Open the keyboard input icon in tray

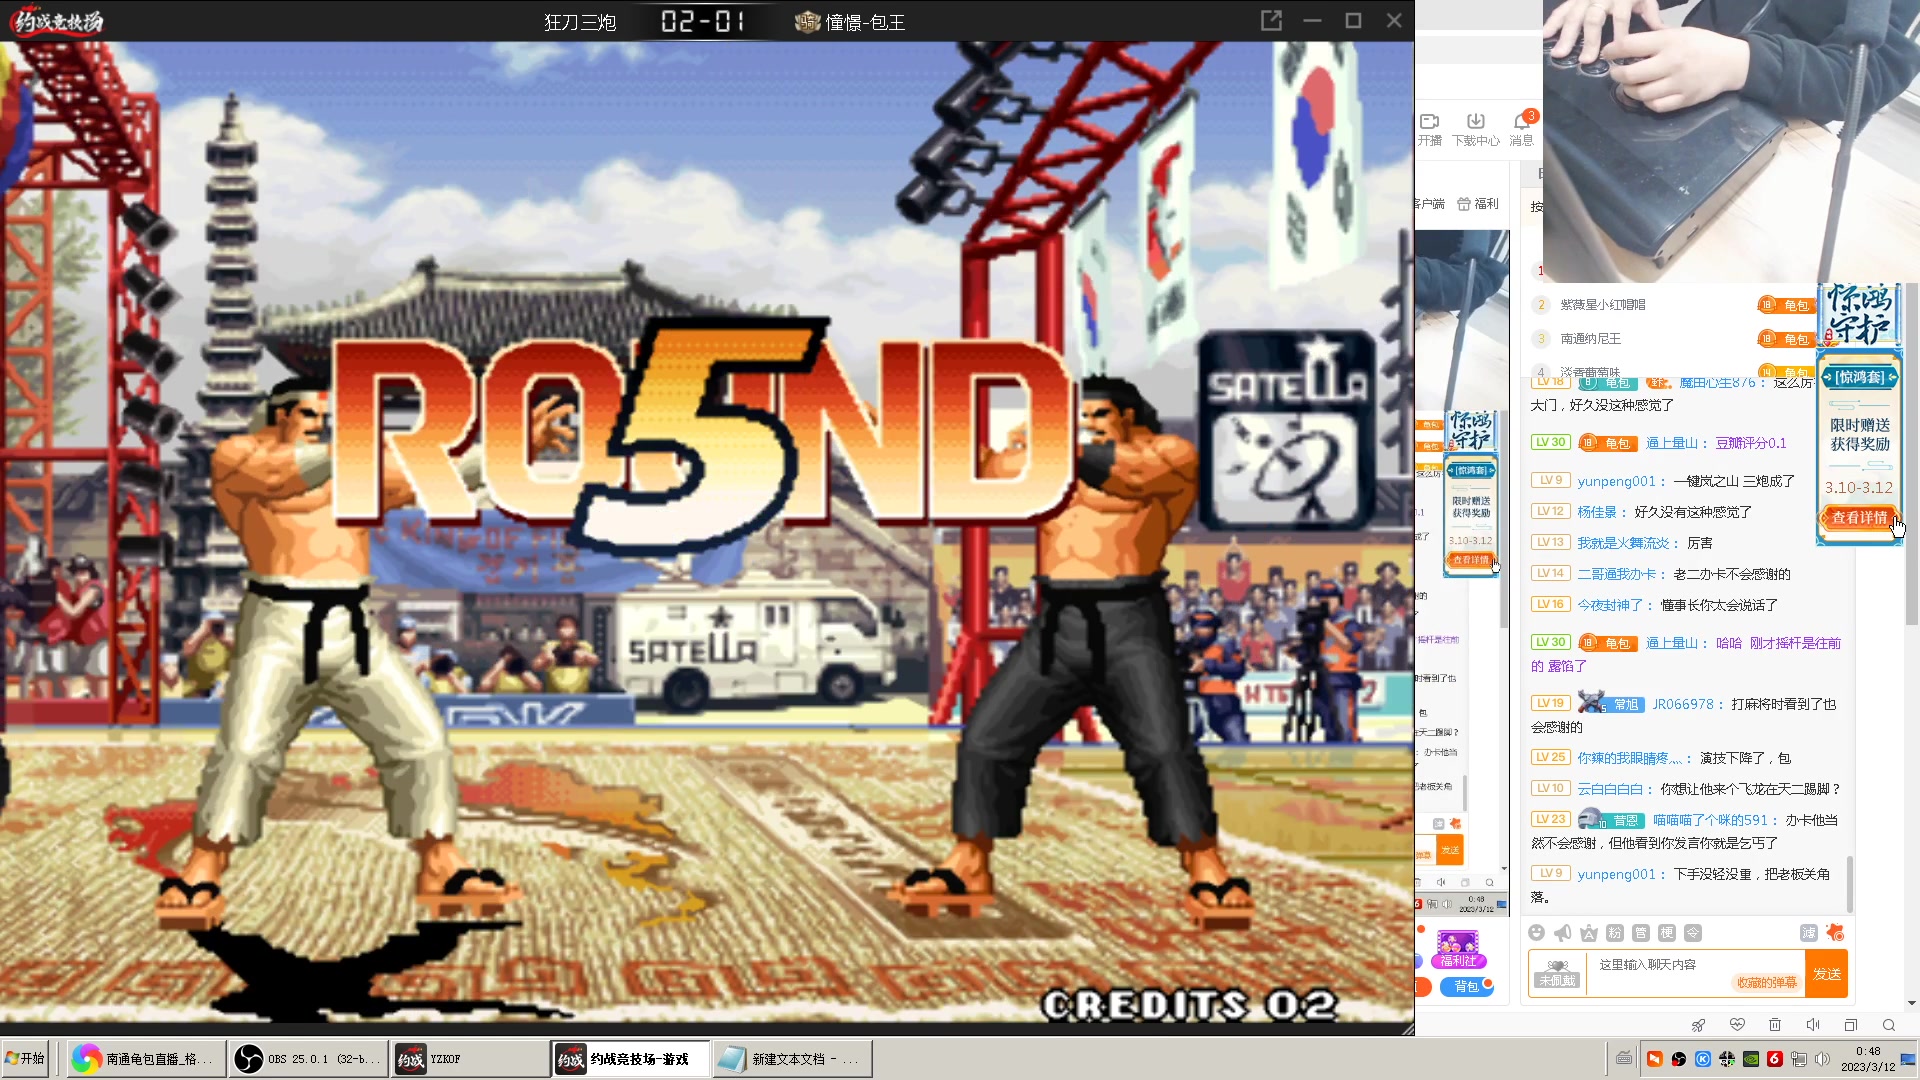pos(1625,1059)
